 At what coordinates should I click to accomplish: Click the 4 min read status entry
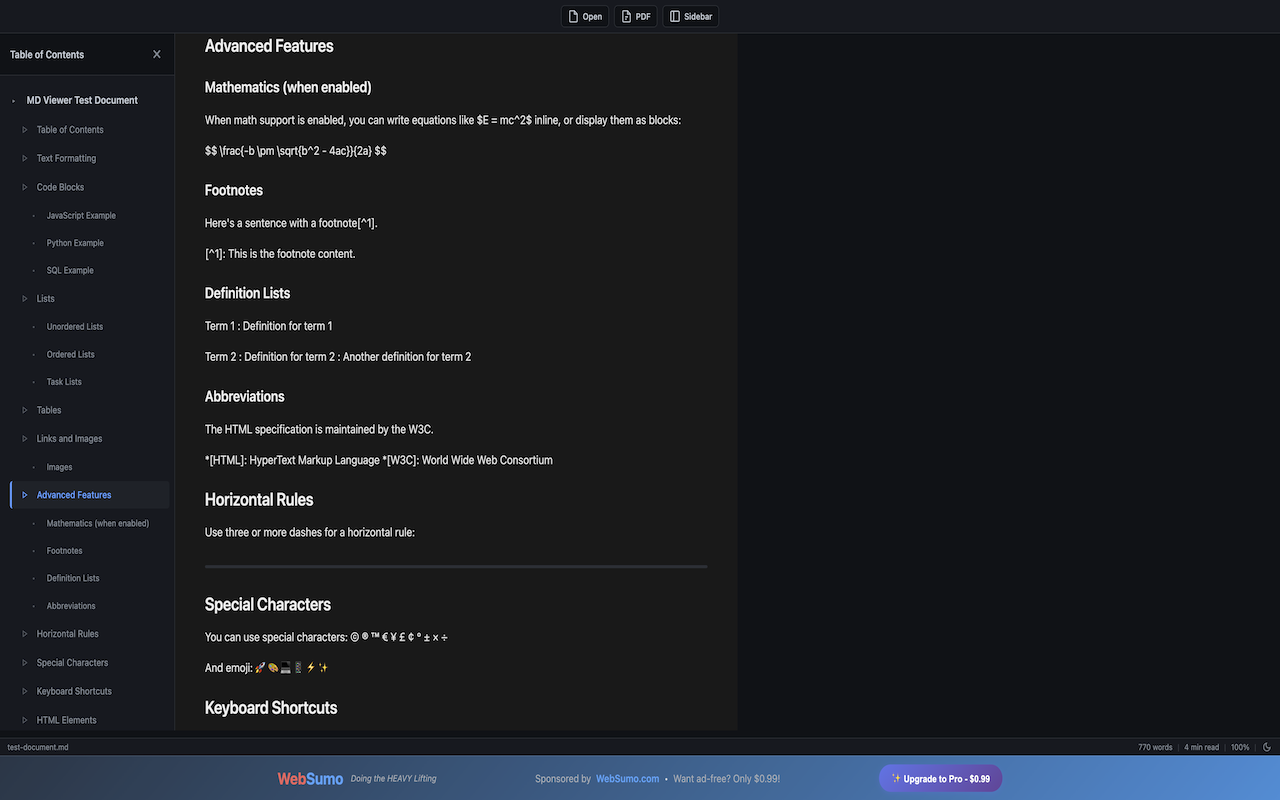click(x=1202, y=747)
